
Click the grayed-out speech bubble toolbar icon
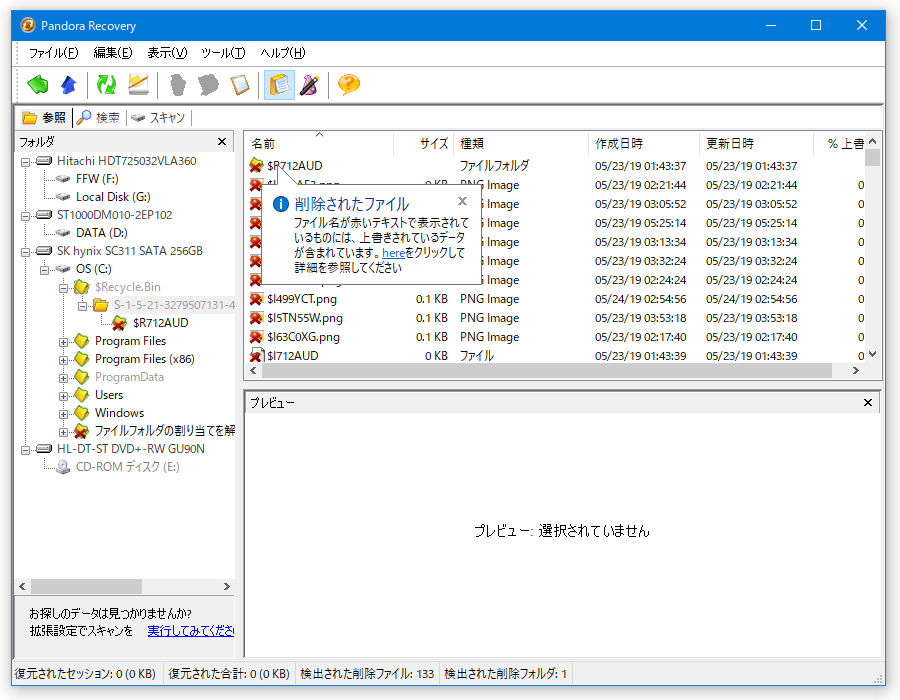point(208,85)
